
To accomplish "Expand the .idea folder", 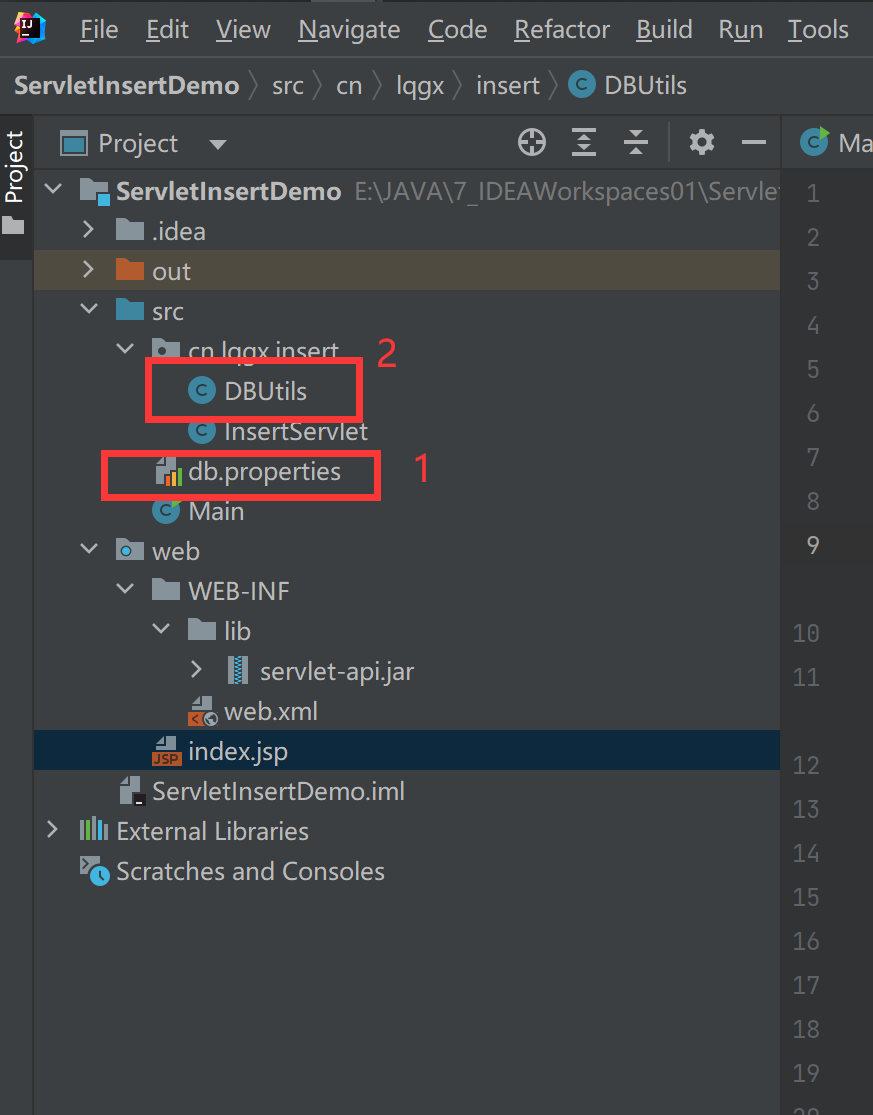I will 88,229.
